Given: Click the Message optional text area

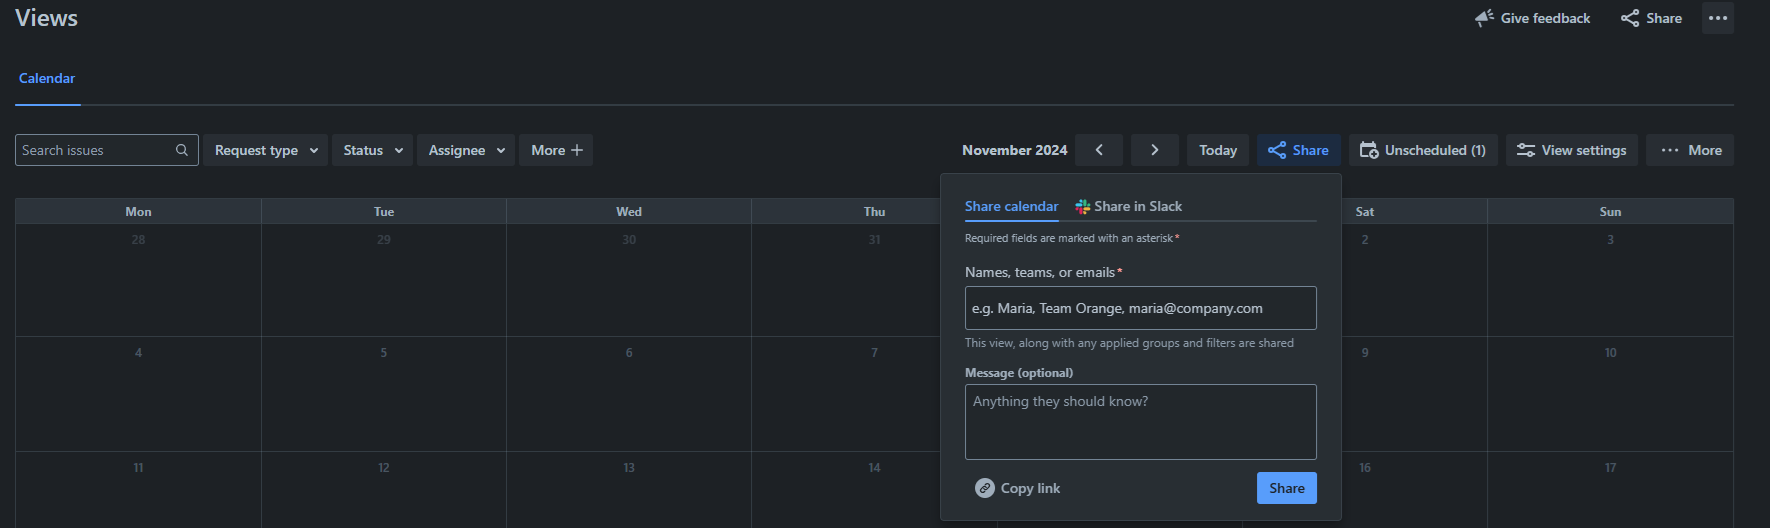Looking at the screenshot, I should pyautogui.click(x=1140, y=422).
